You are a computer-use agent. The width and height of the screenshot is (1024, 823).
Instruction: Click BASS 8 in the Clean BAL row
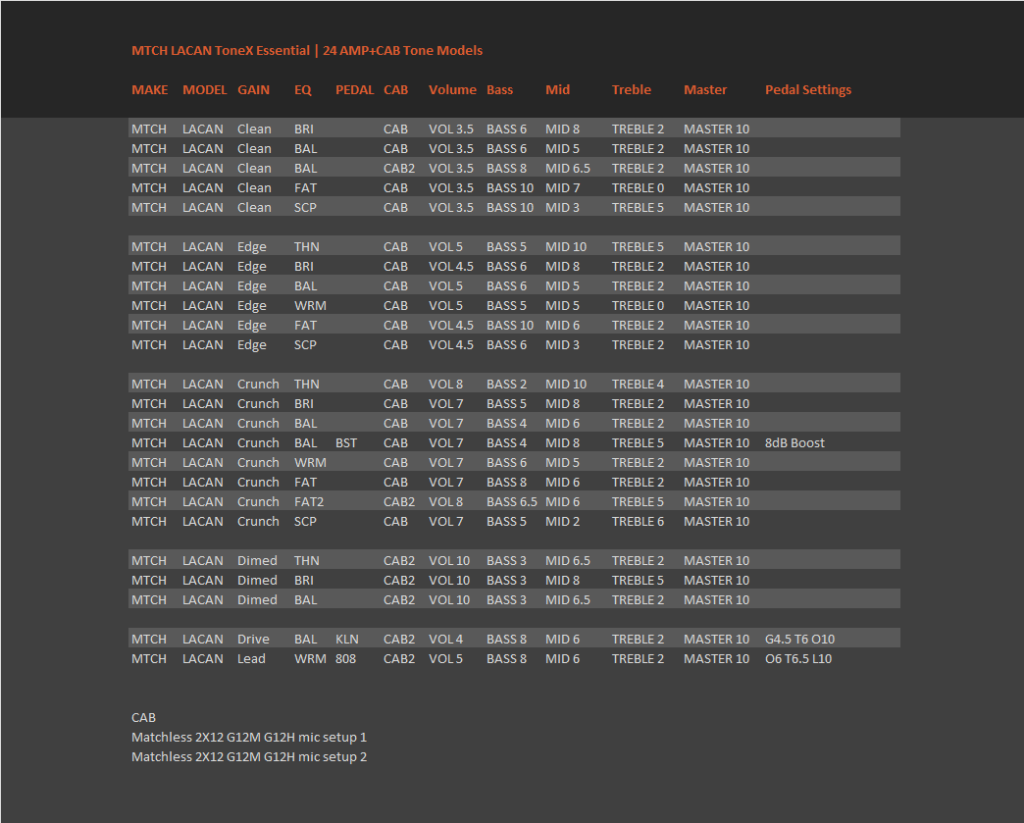[506, 169]
